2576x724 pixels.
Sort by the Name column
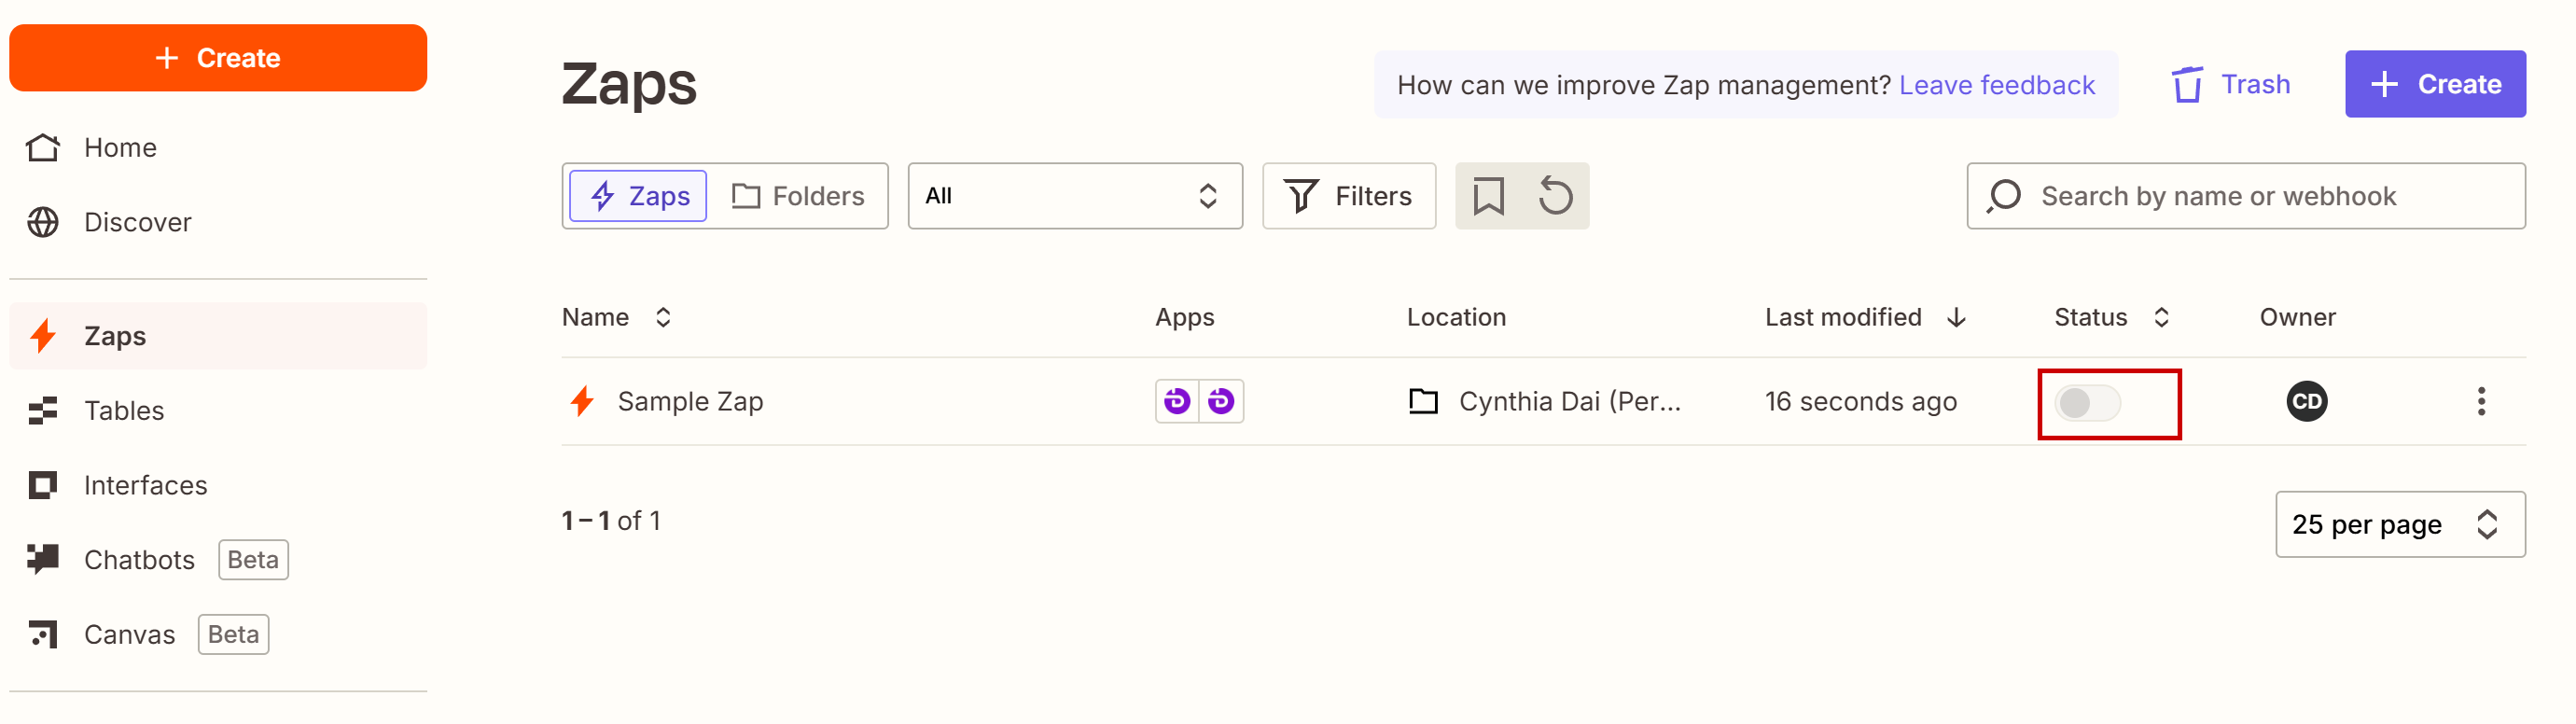click(x=616, y=317)
